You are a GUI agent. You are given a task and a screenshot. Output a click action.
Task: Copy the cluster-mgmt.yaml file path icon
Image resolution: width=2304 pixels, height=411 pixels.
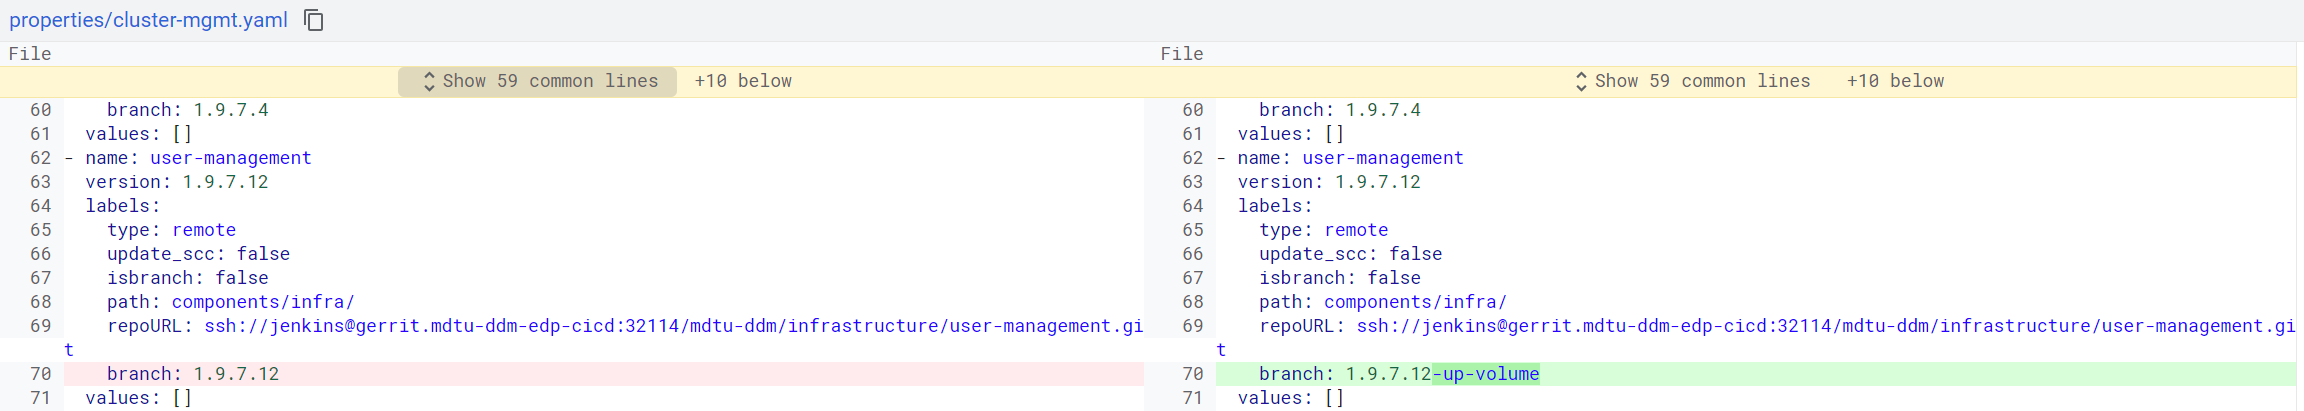pyautogui.click(x=314, y=20)
